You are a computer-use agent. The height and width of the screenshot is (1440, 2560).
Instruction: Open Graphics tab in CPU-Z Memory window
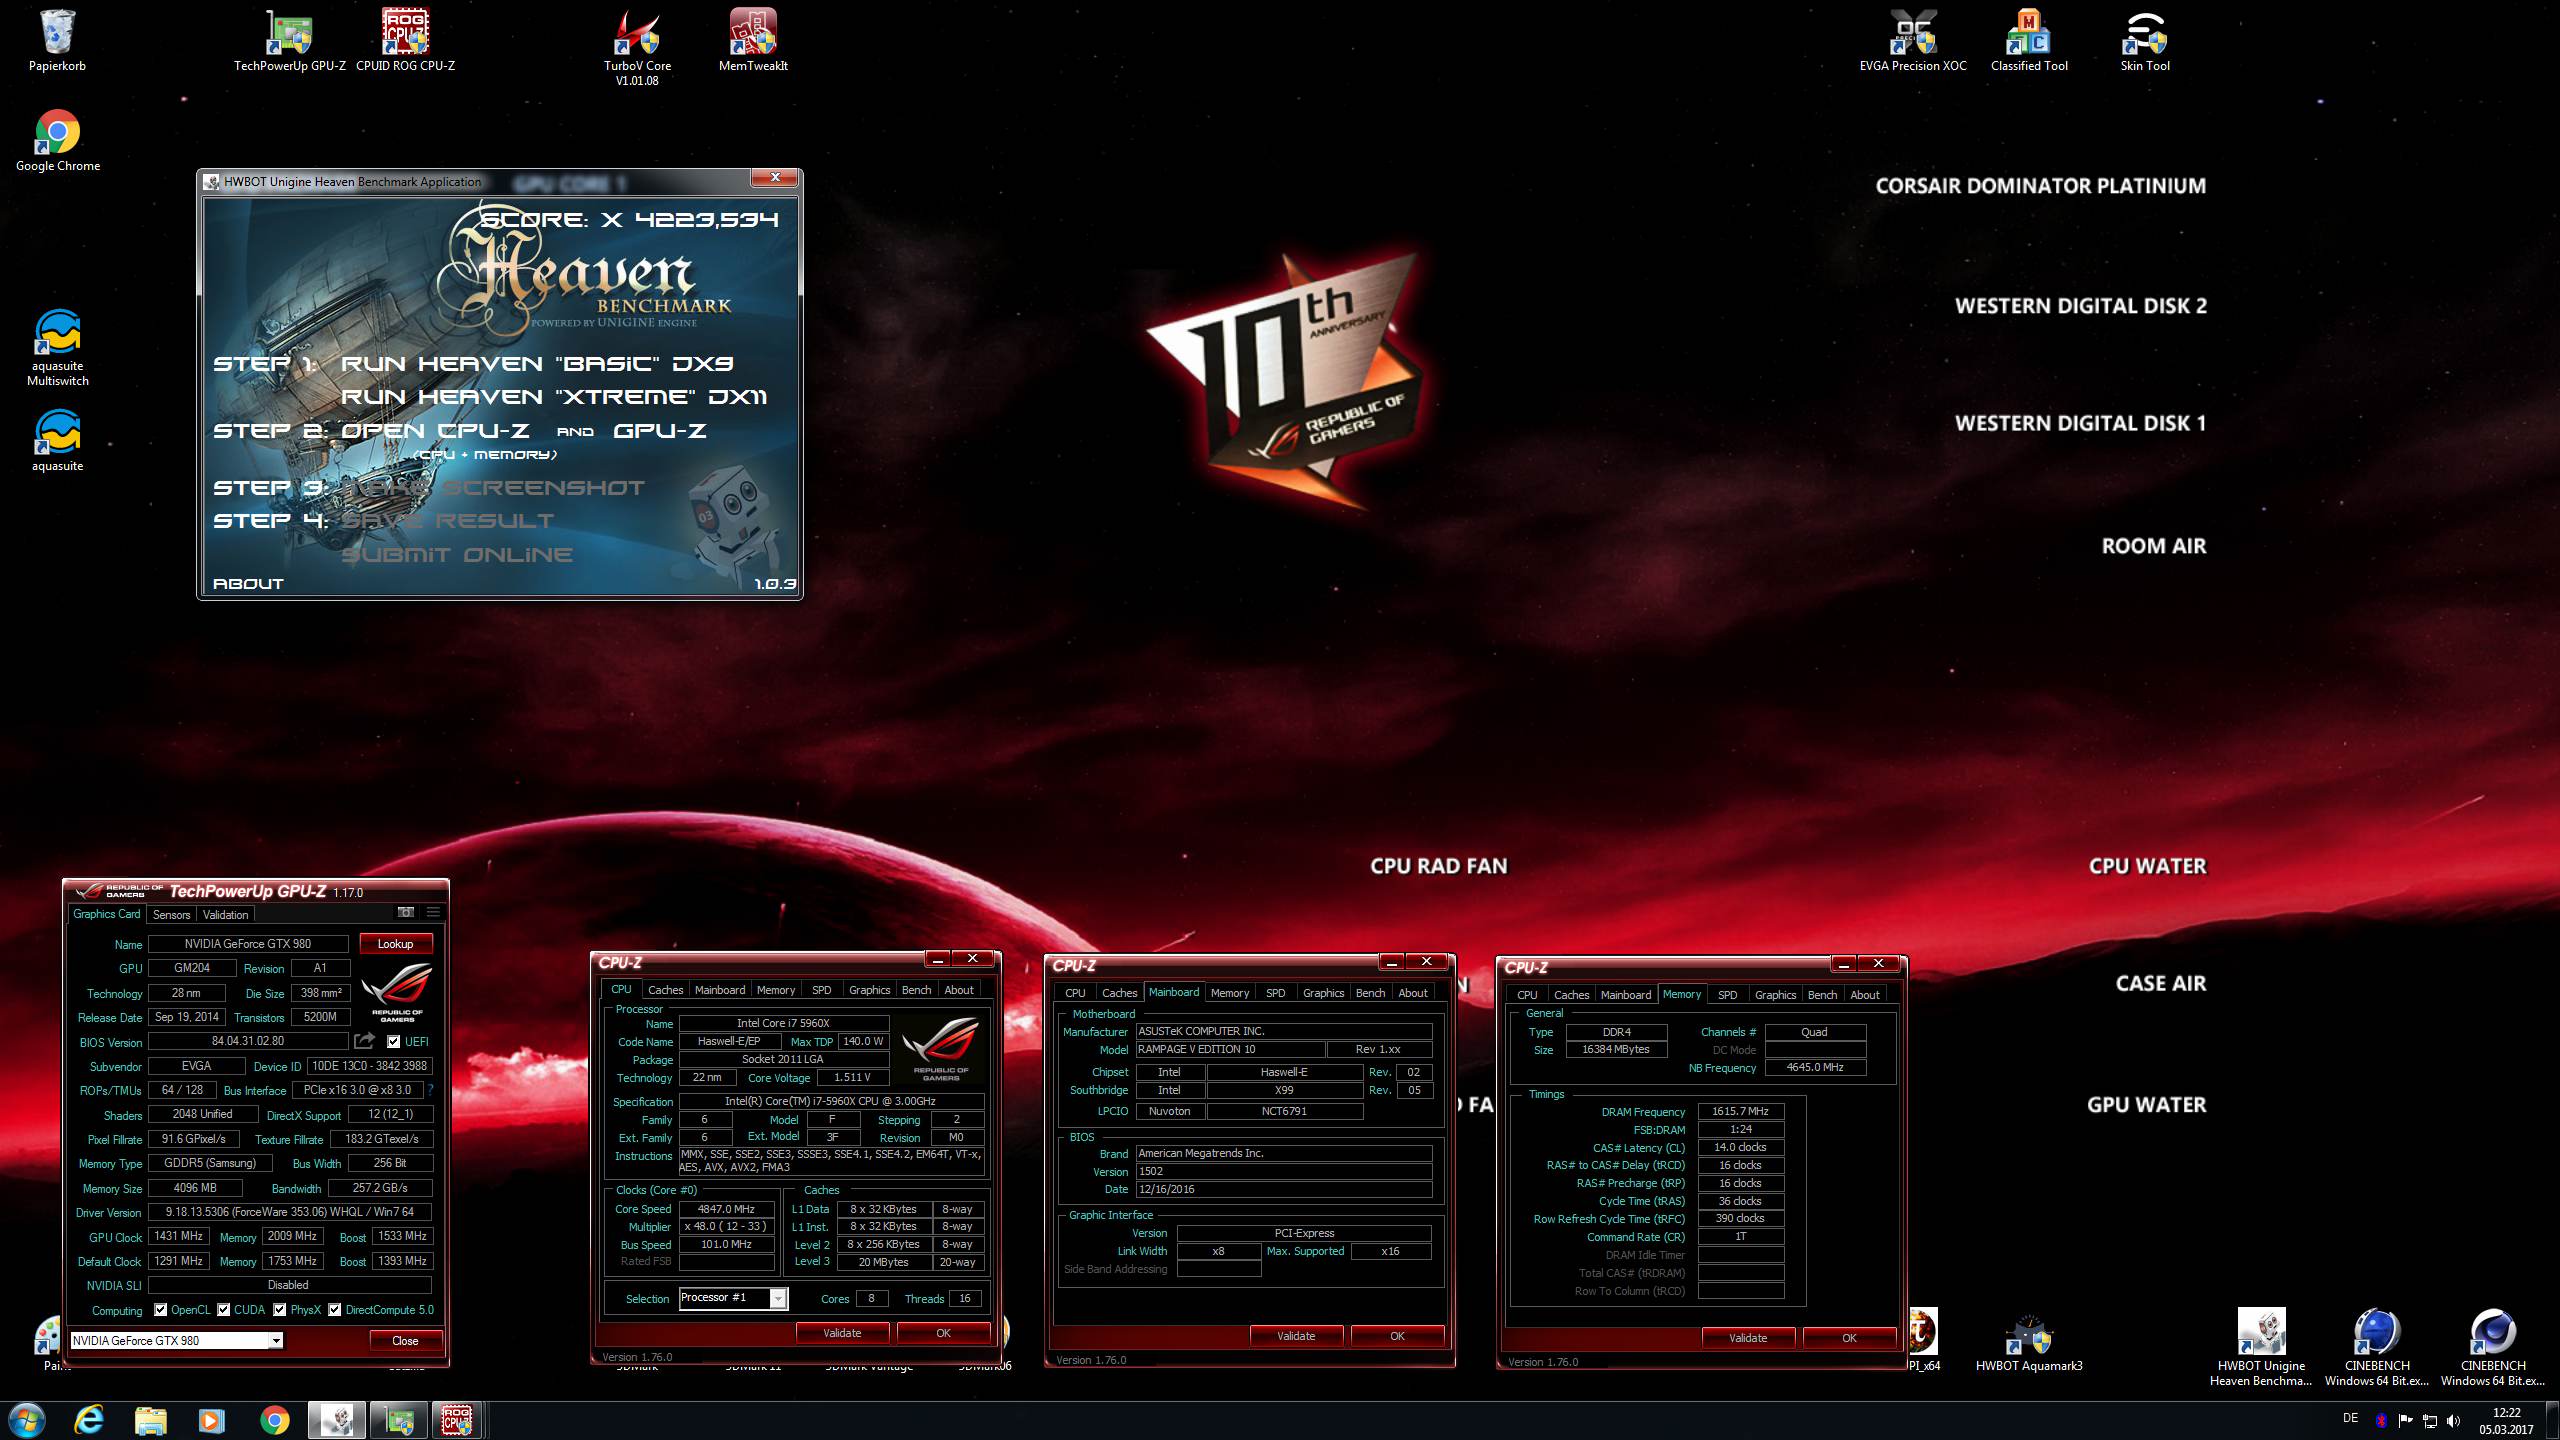[1775, 995]
